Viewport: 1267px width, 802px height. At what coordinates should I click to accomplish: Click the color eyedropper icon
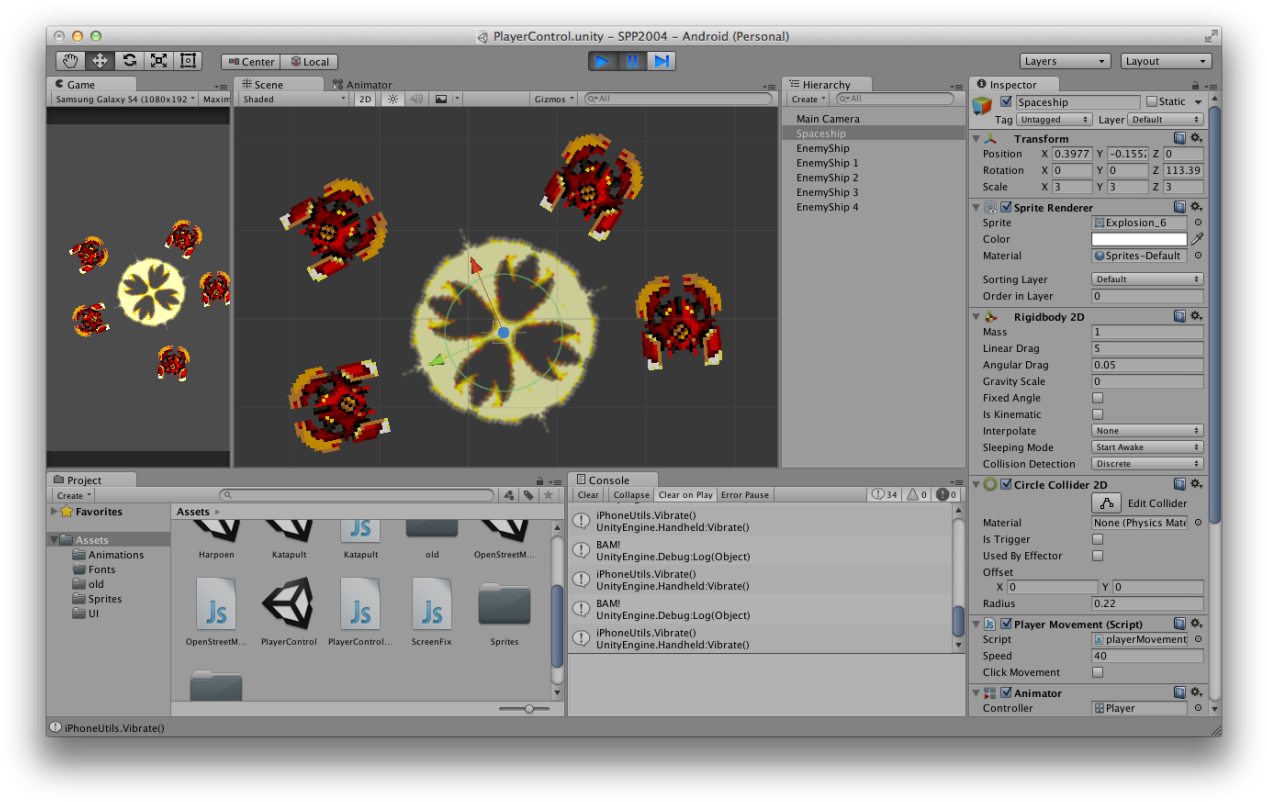1197,239
